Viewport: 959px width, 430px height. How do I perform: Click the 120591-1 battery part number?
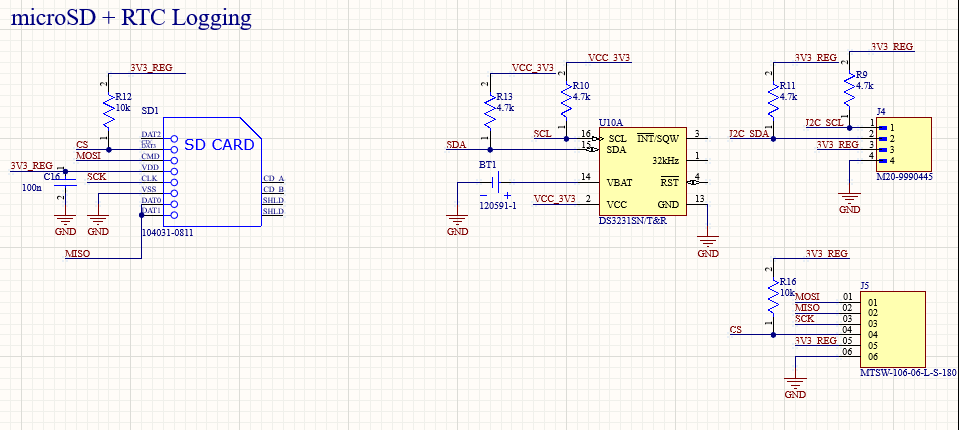(498, 206)
